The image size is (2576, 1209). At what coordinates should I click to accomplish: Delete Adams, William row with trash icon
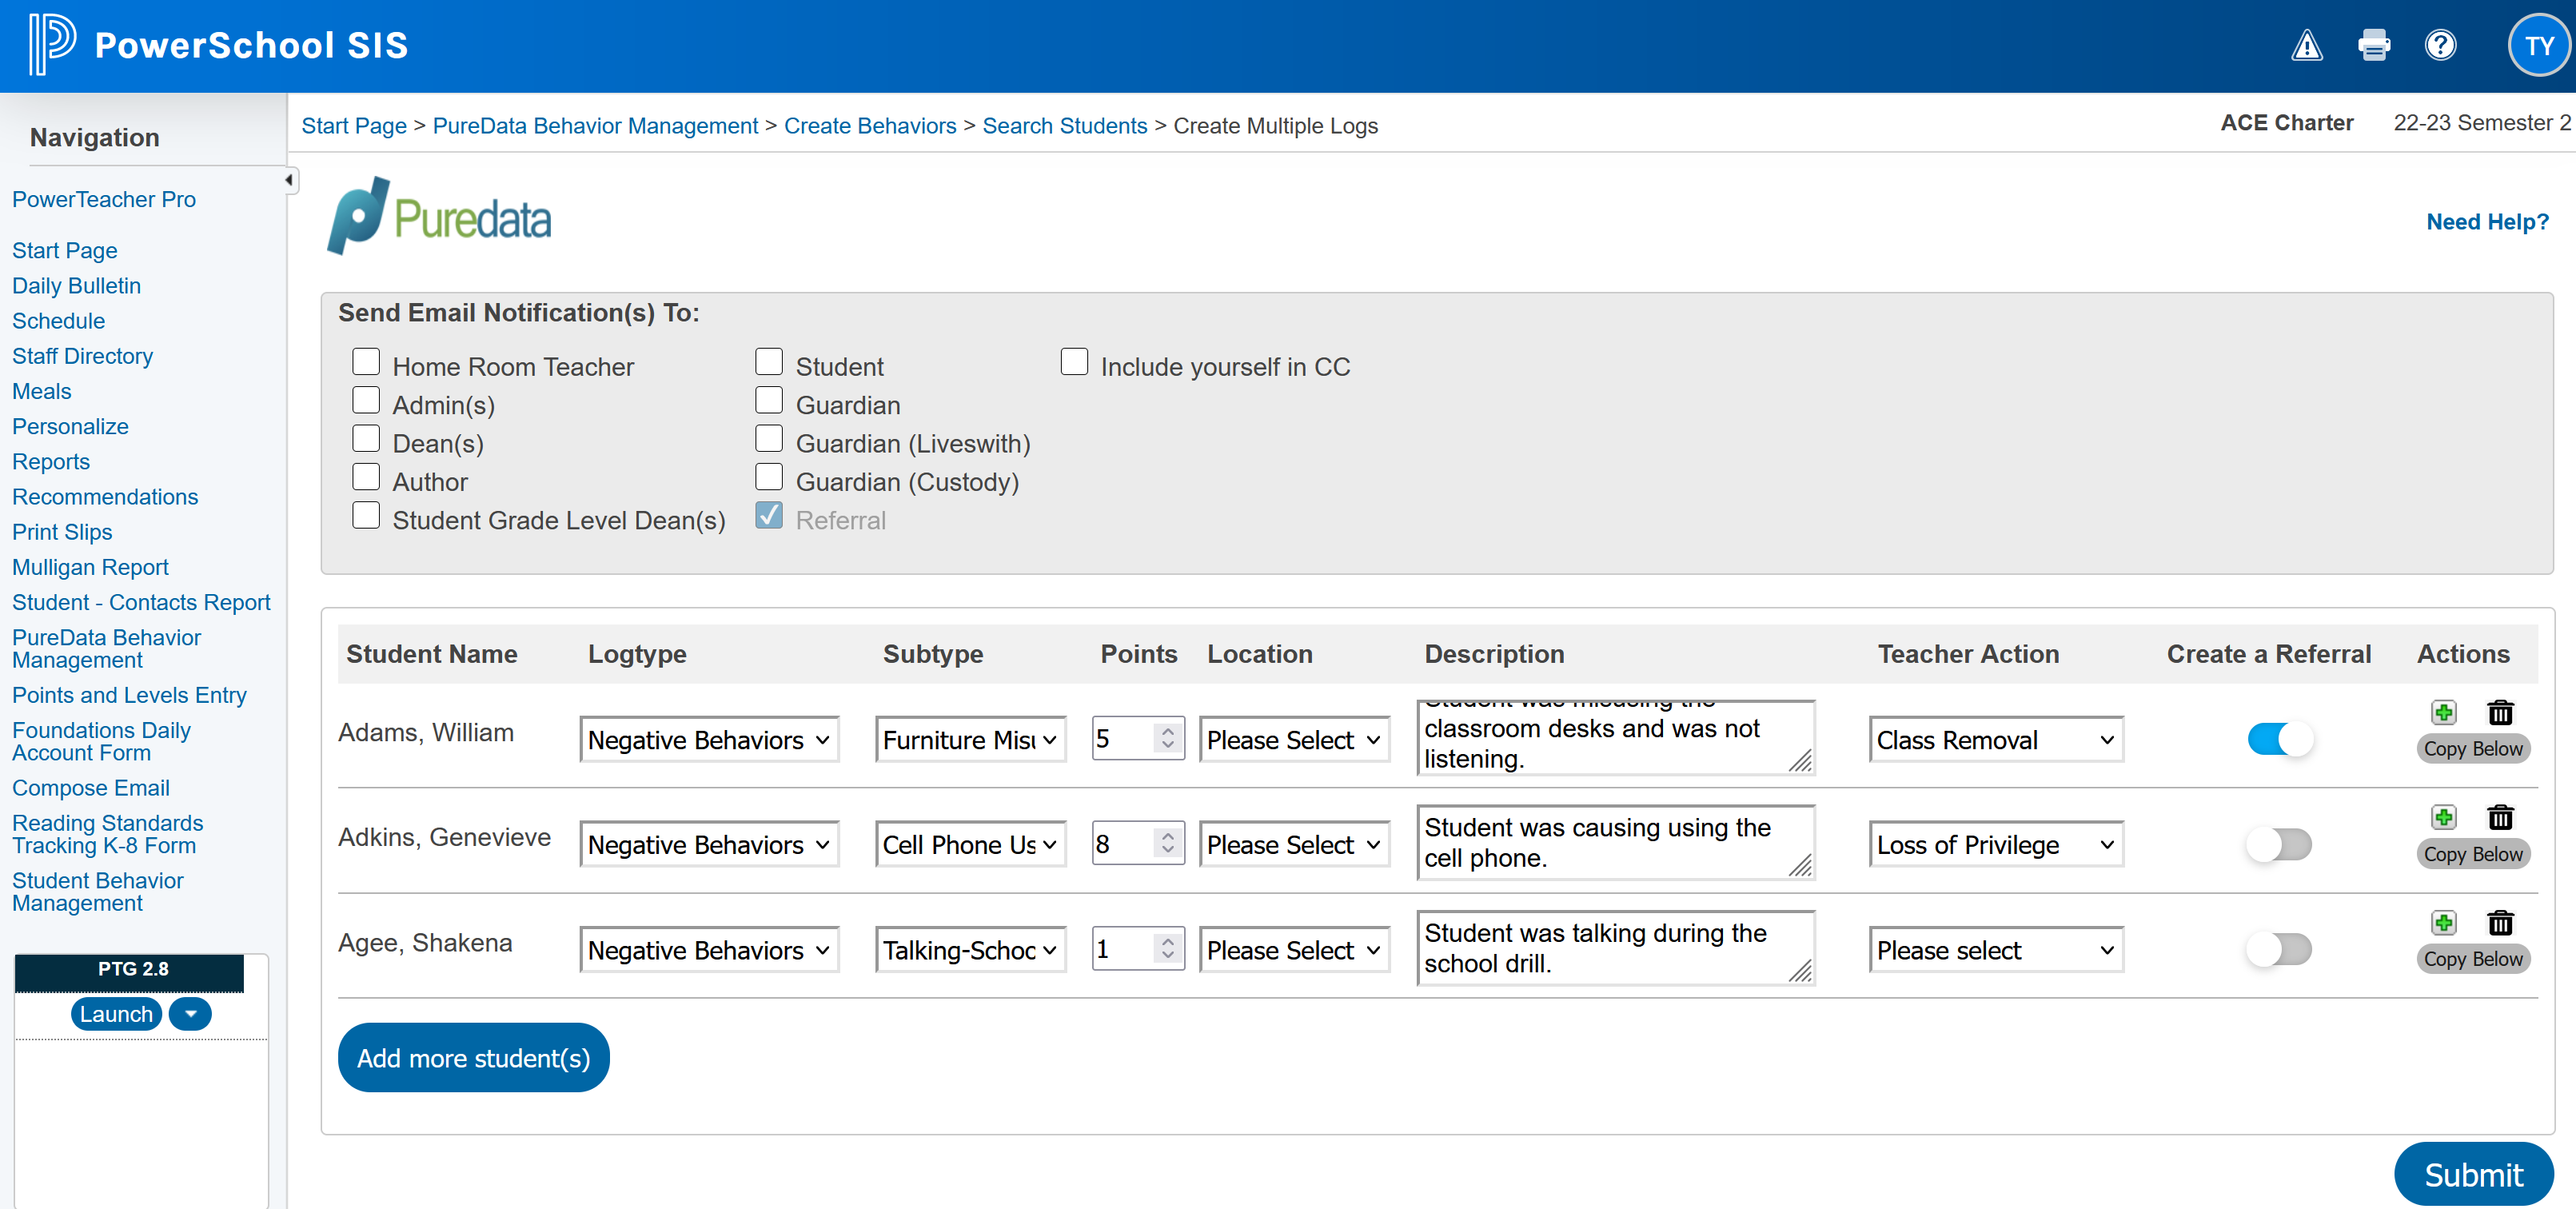click(2500, 713)
